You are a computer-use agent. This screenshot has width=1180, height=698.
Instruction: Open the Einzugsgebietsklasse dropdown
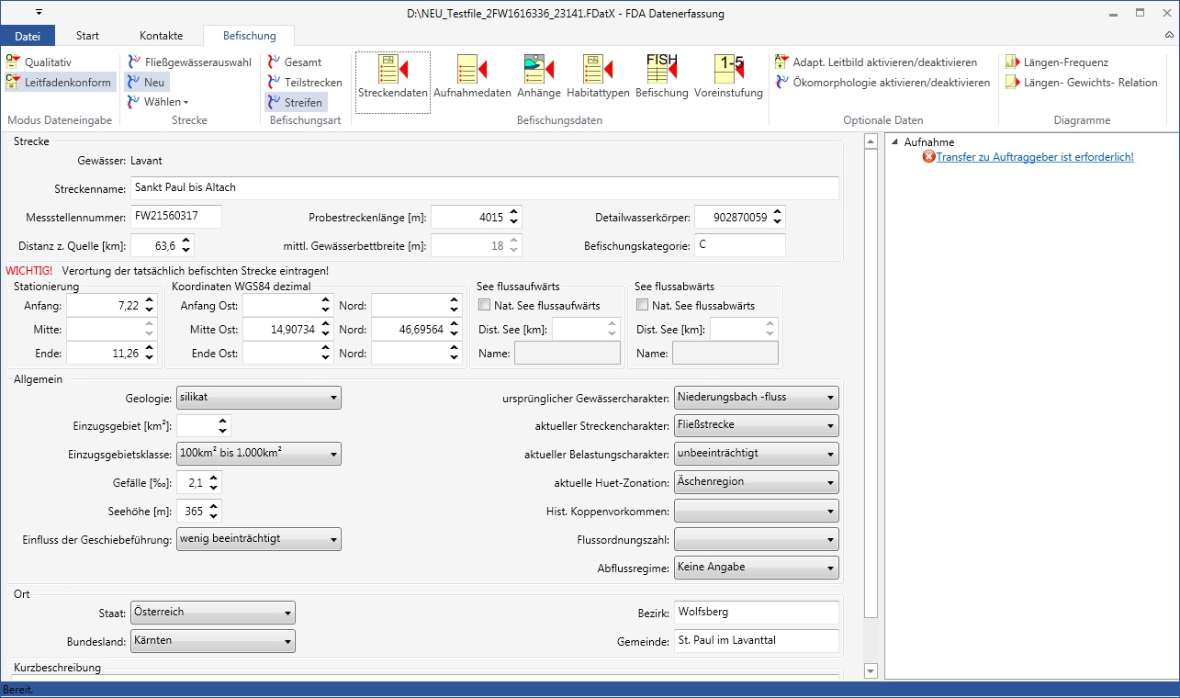259,454
